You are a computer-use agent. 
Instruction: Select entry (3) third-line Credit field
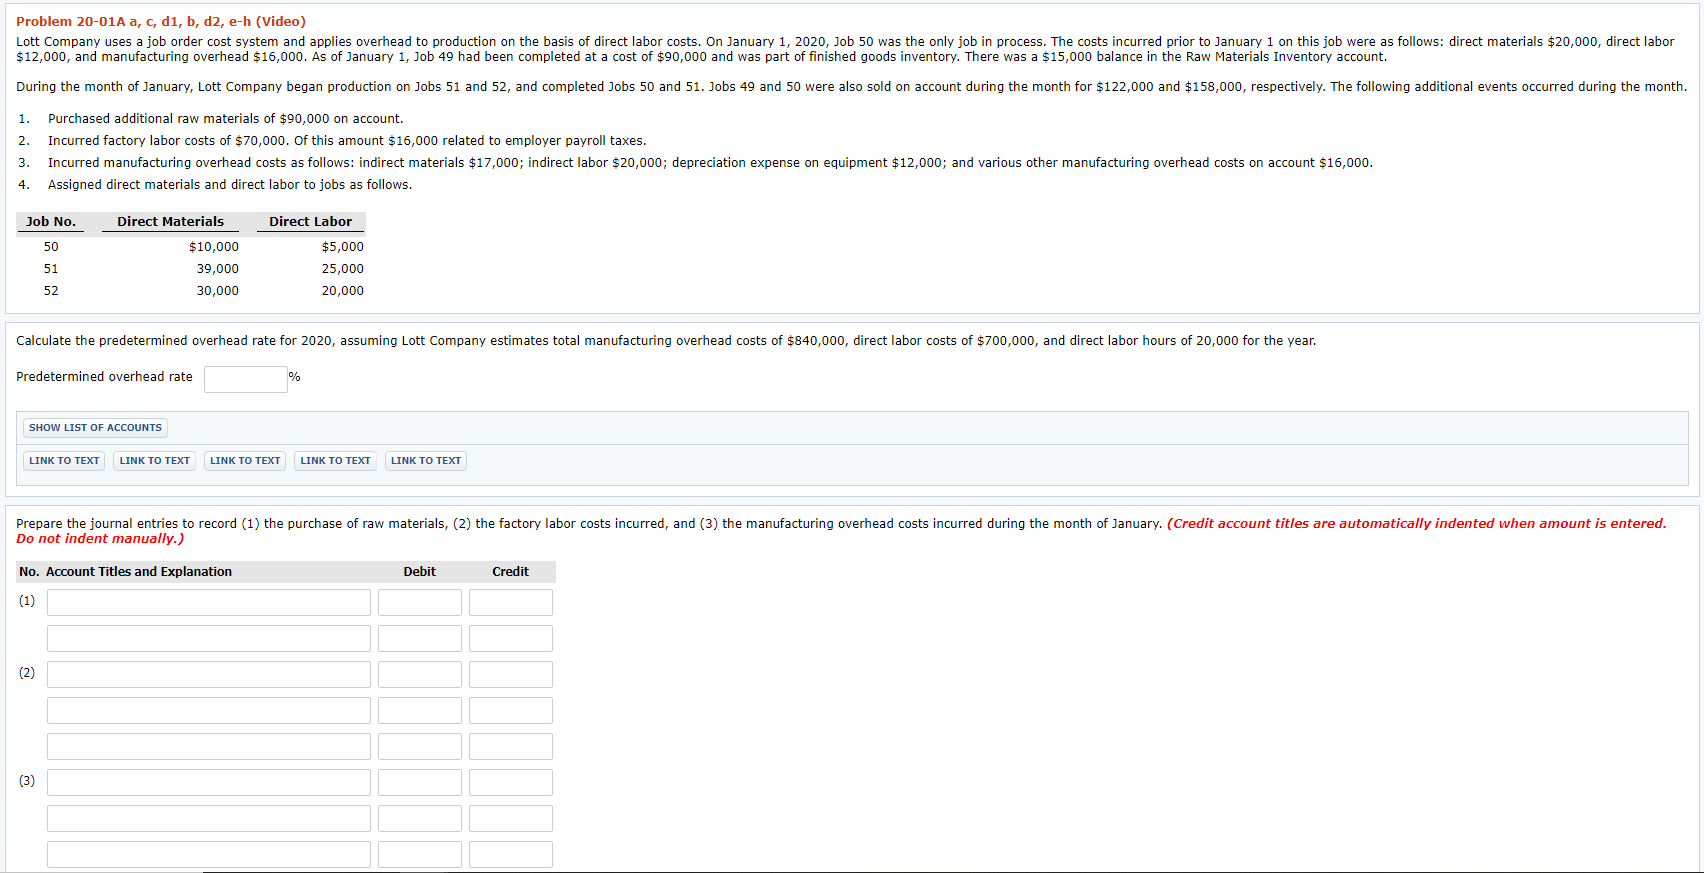coord(511,854)
